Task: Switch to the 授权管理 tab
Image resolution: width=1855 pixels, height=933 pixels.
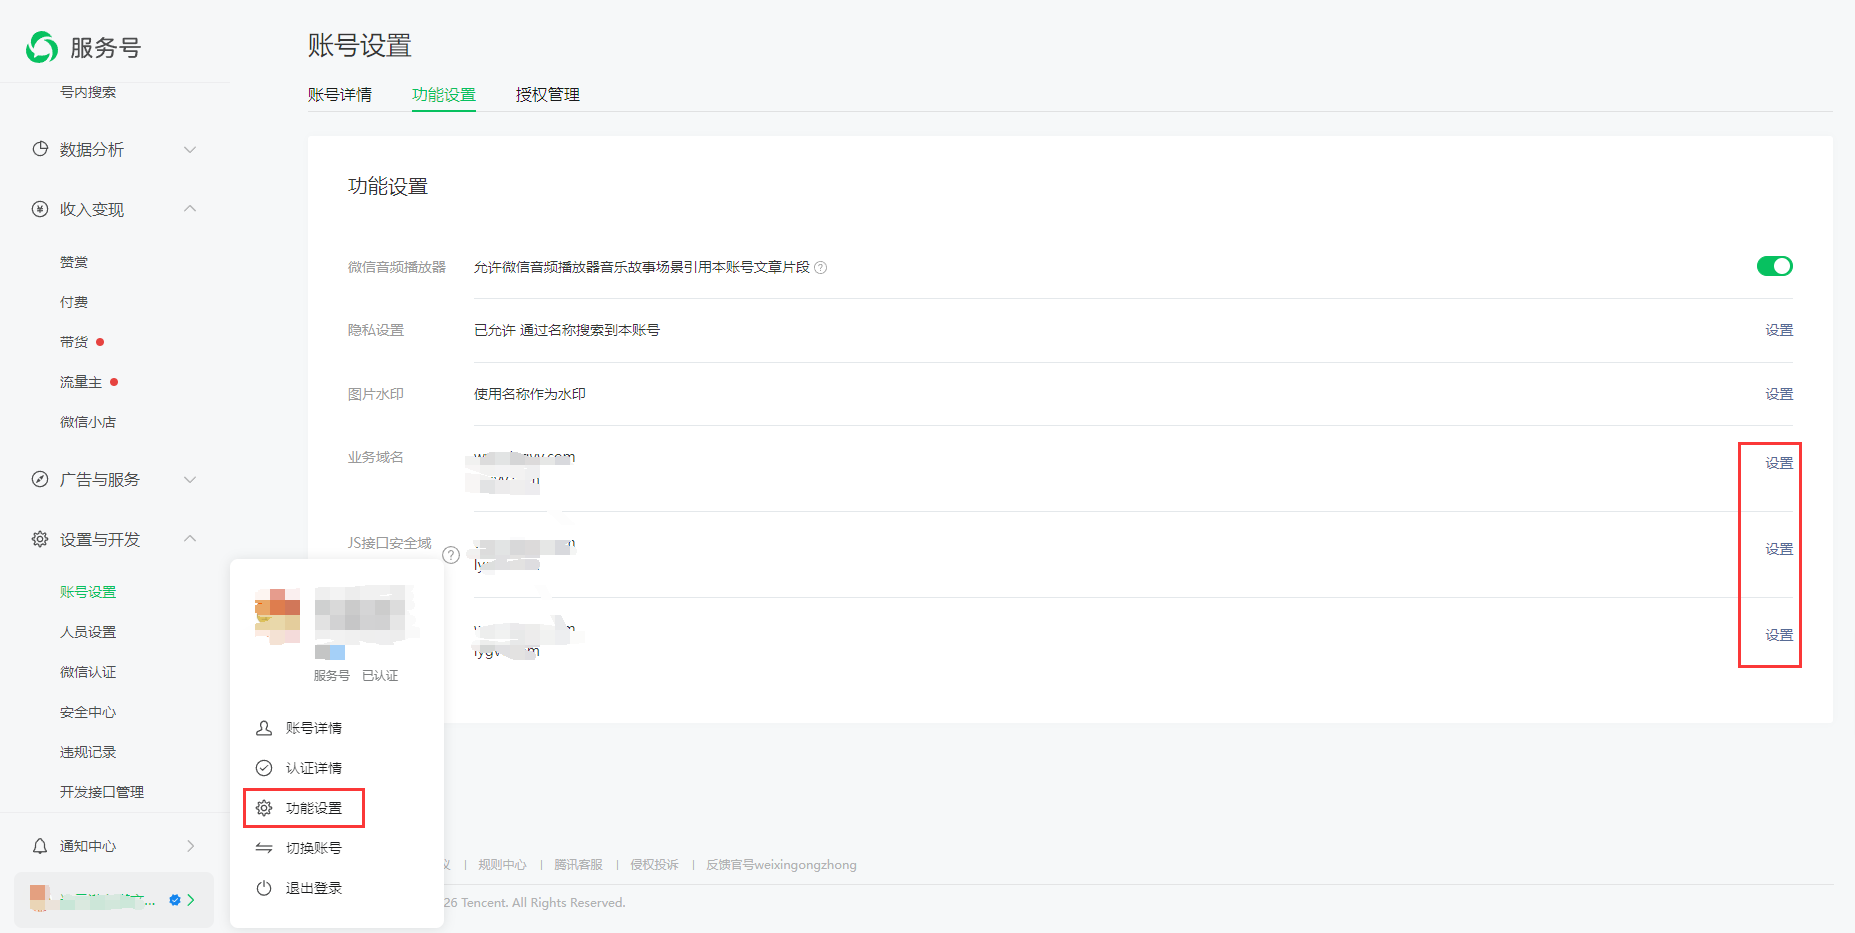Action: [548, 95]
